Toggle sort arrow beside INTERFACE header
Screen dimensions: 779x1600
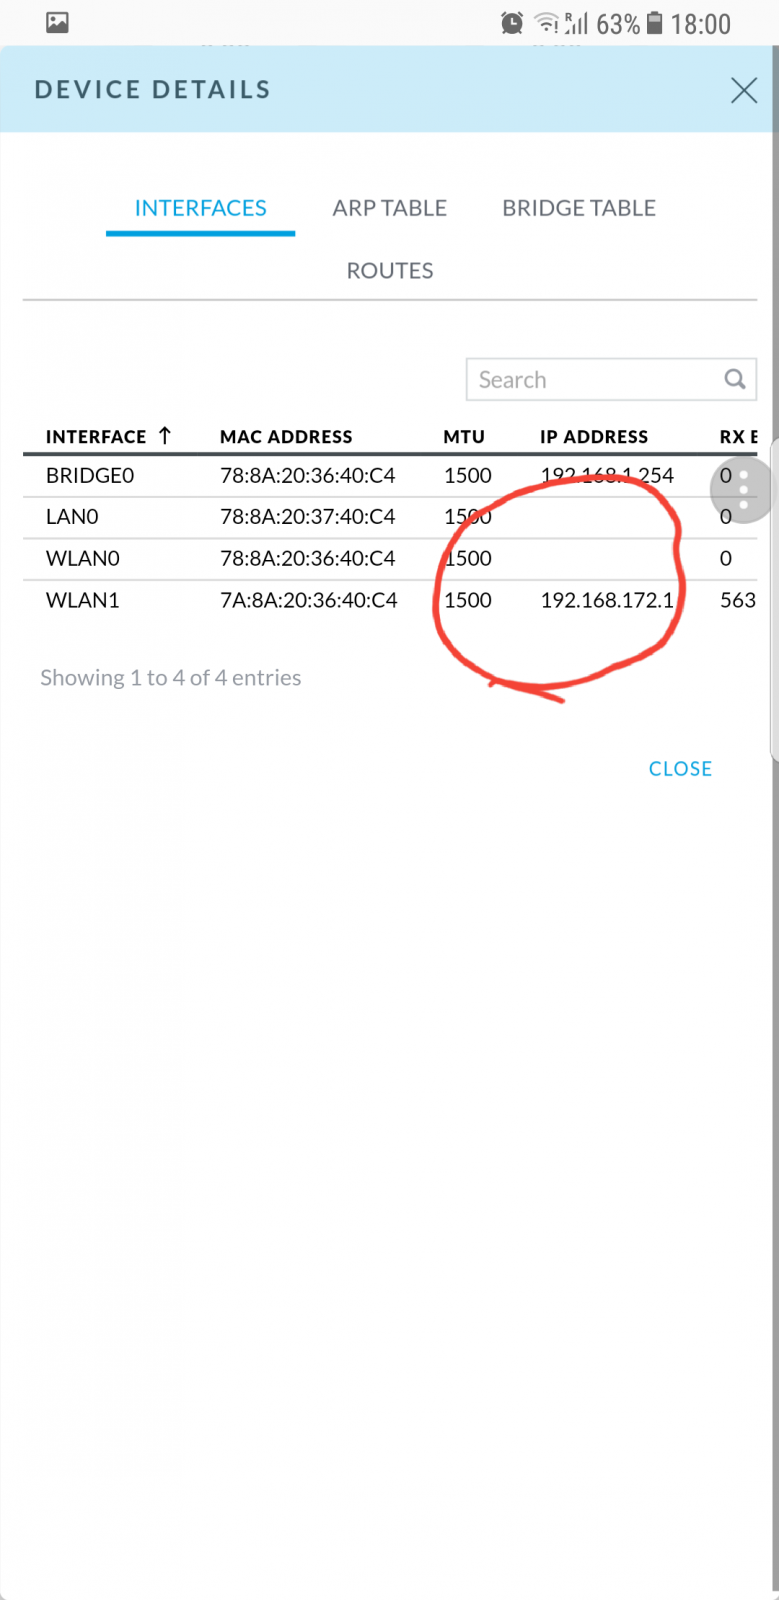point(165,435)
